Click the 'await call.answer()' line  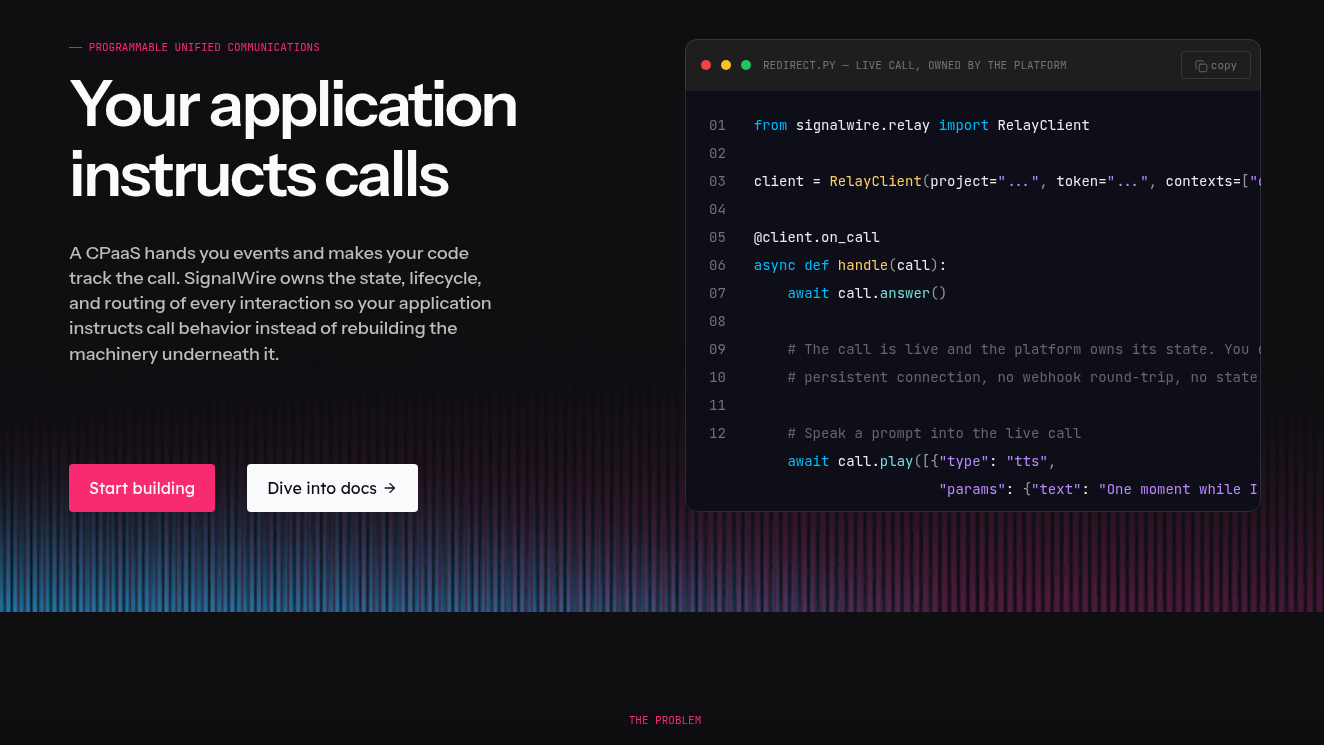coord(867,293)
